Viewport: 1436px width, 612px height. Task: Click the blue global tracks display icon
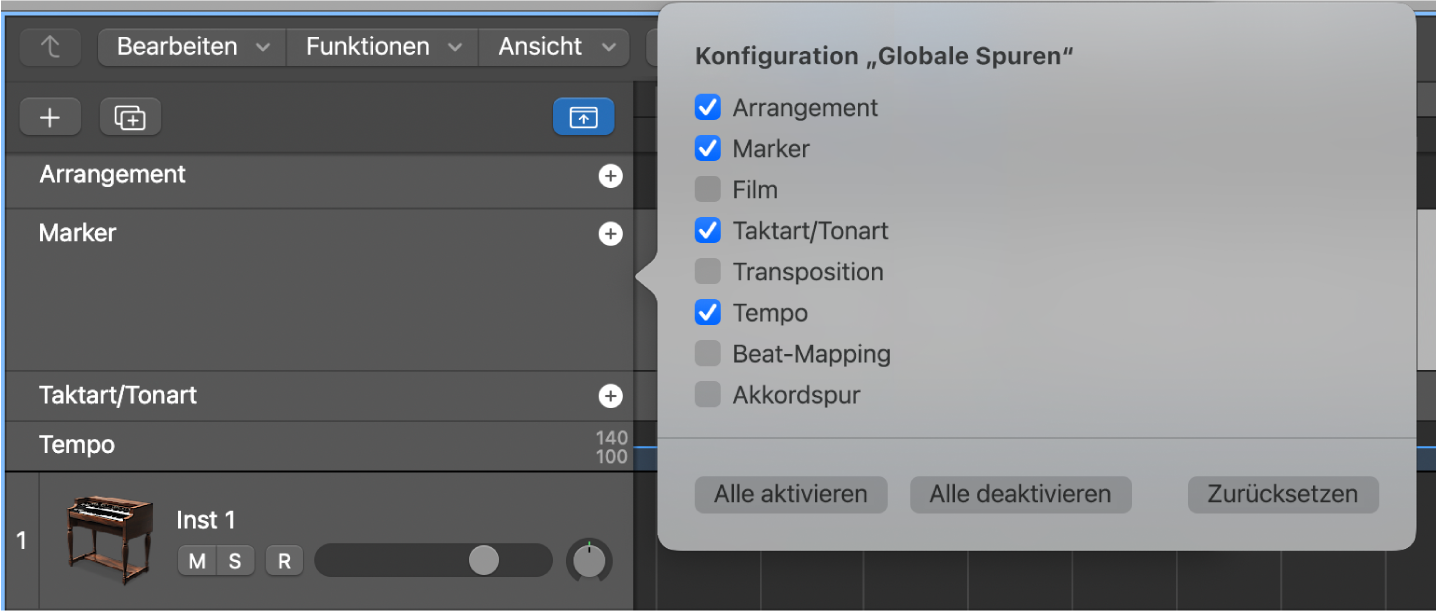(x=583, y=117)
